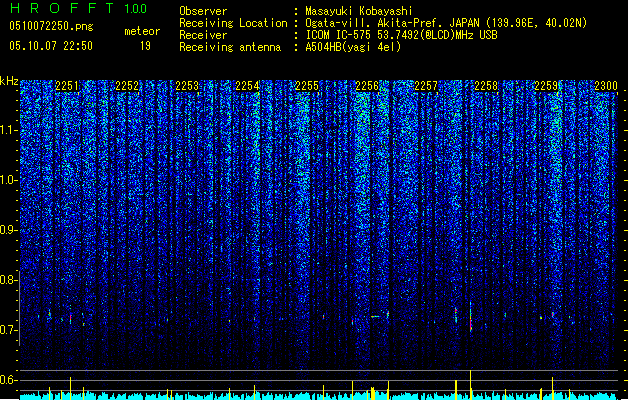Click the Receiver label
Viewport: 629px width, 400px height.
[203, 35]
